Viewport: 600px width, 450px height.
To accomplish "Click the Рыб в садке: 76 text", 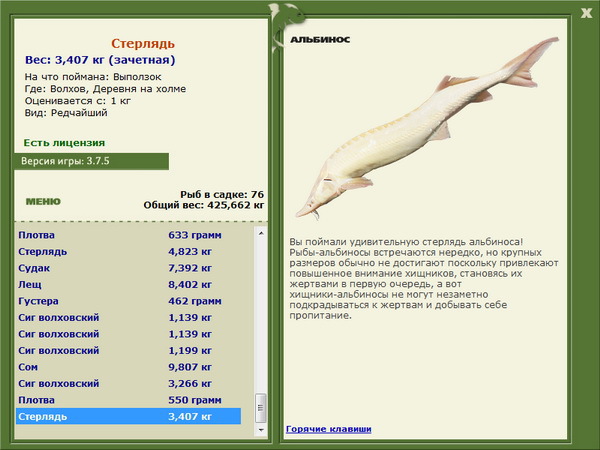I will pos(222,194).
